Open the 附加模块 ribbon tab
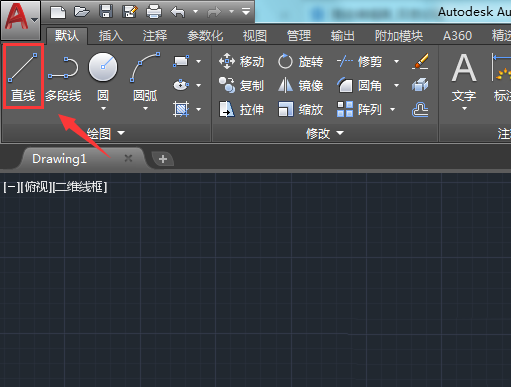Viewport: 511px width, 387px height. (x=399, y=36)
